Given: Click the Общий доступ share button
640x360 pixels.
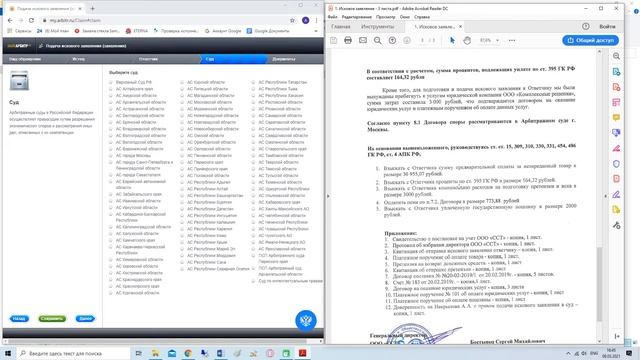Looking at the screenshot, I should click(x=591, y=40).
